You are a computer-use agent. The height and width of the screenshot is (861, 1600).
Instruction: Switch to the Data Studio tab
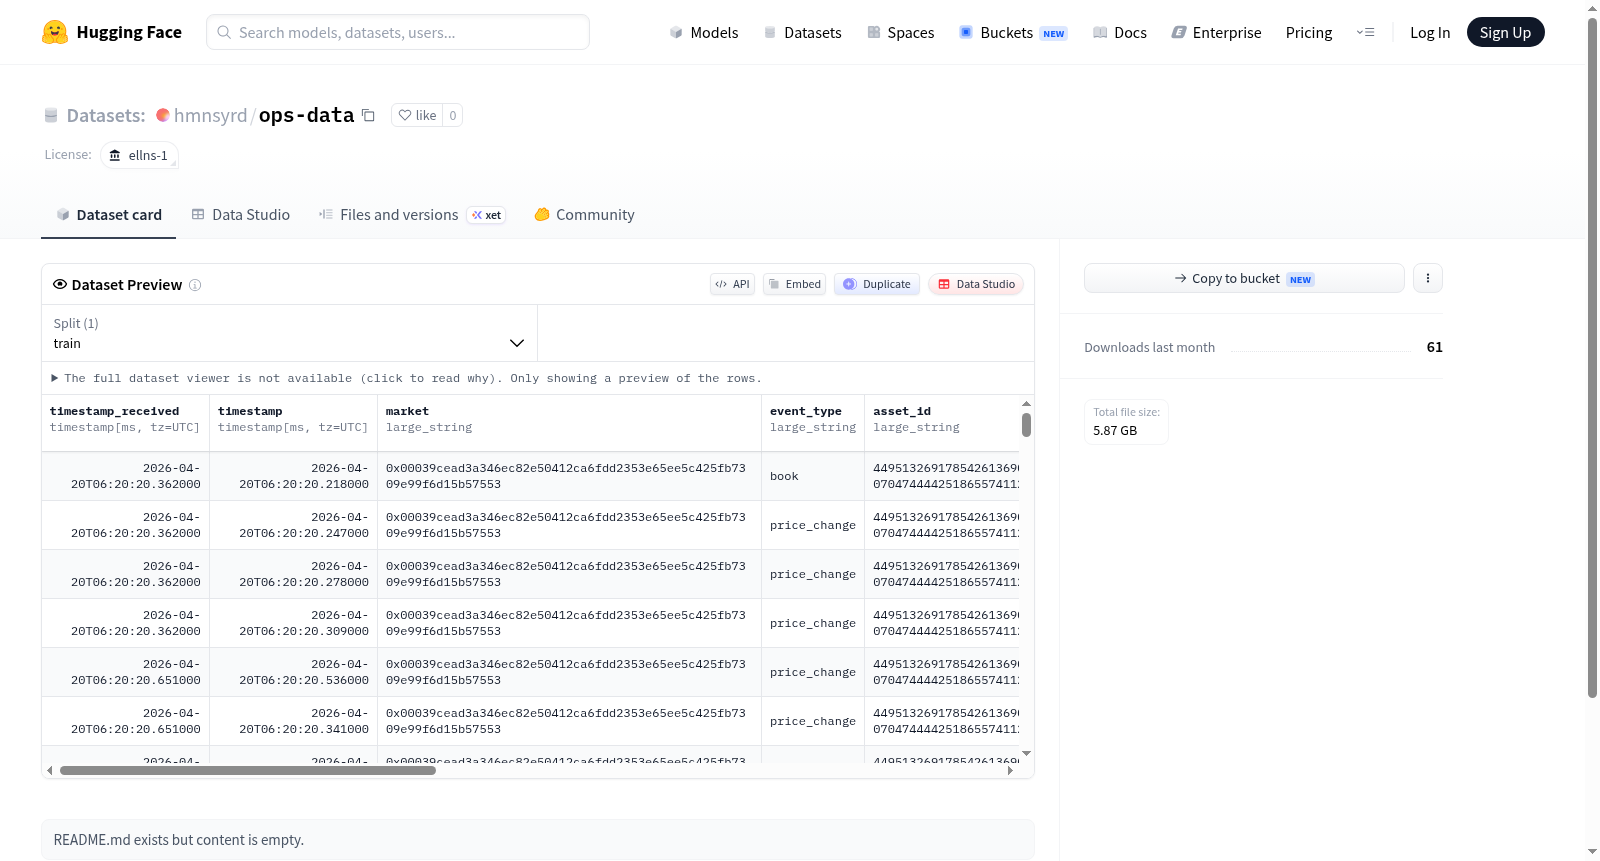point(241,215)
